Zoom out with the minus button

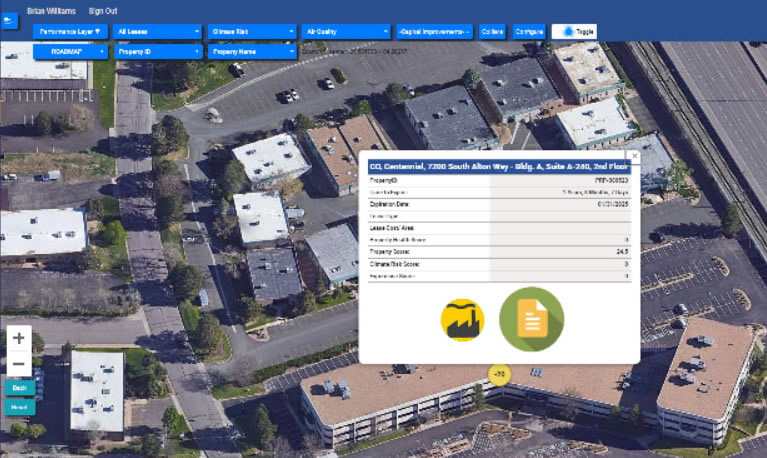click(19, 363)
